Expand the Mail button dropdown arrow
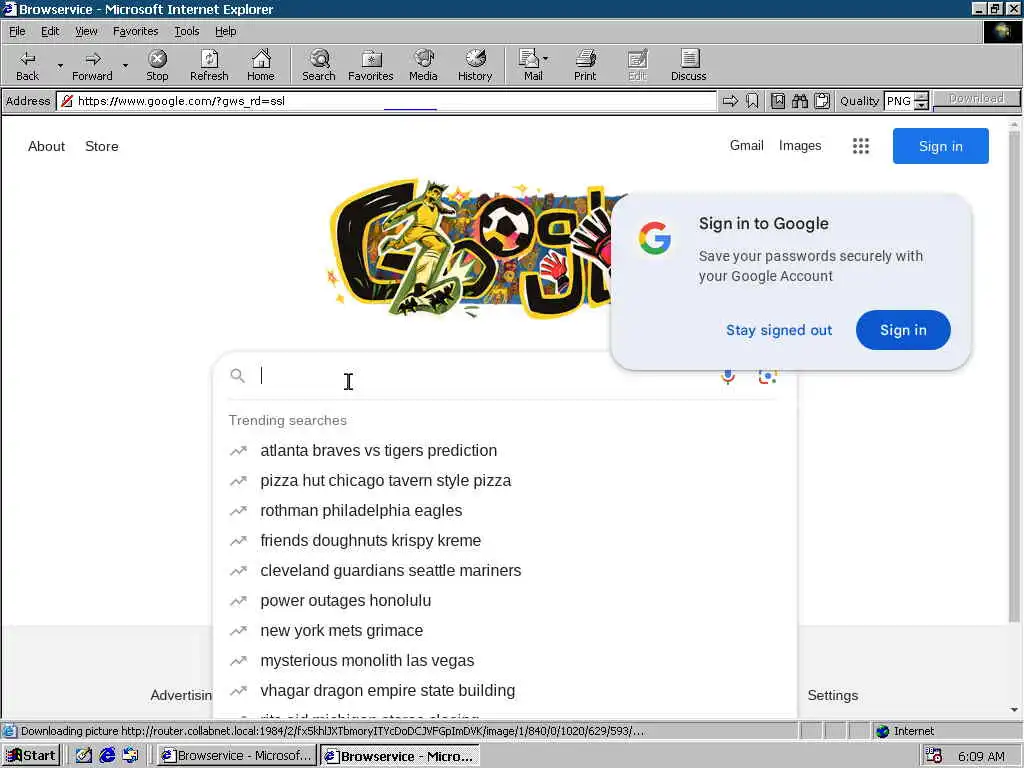 546,59
